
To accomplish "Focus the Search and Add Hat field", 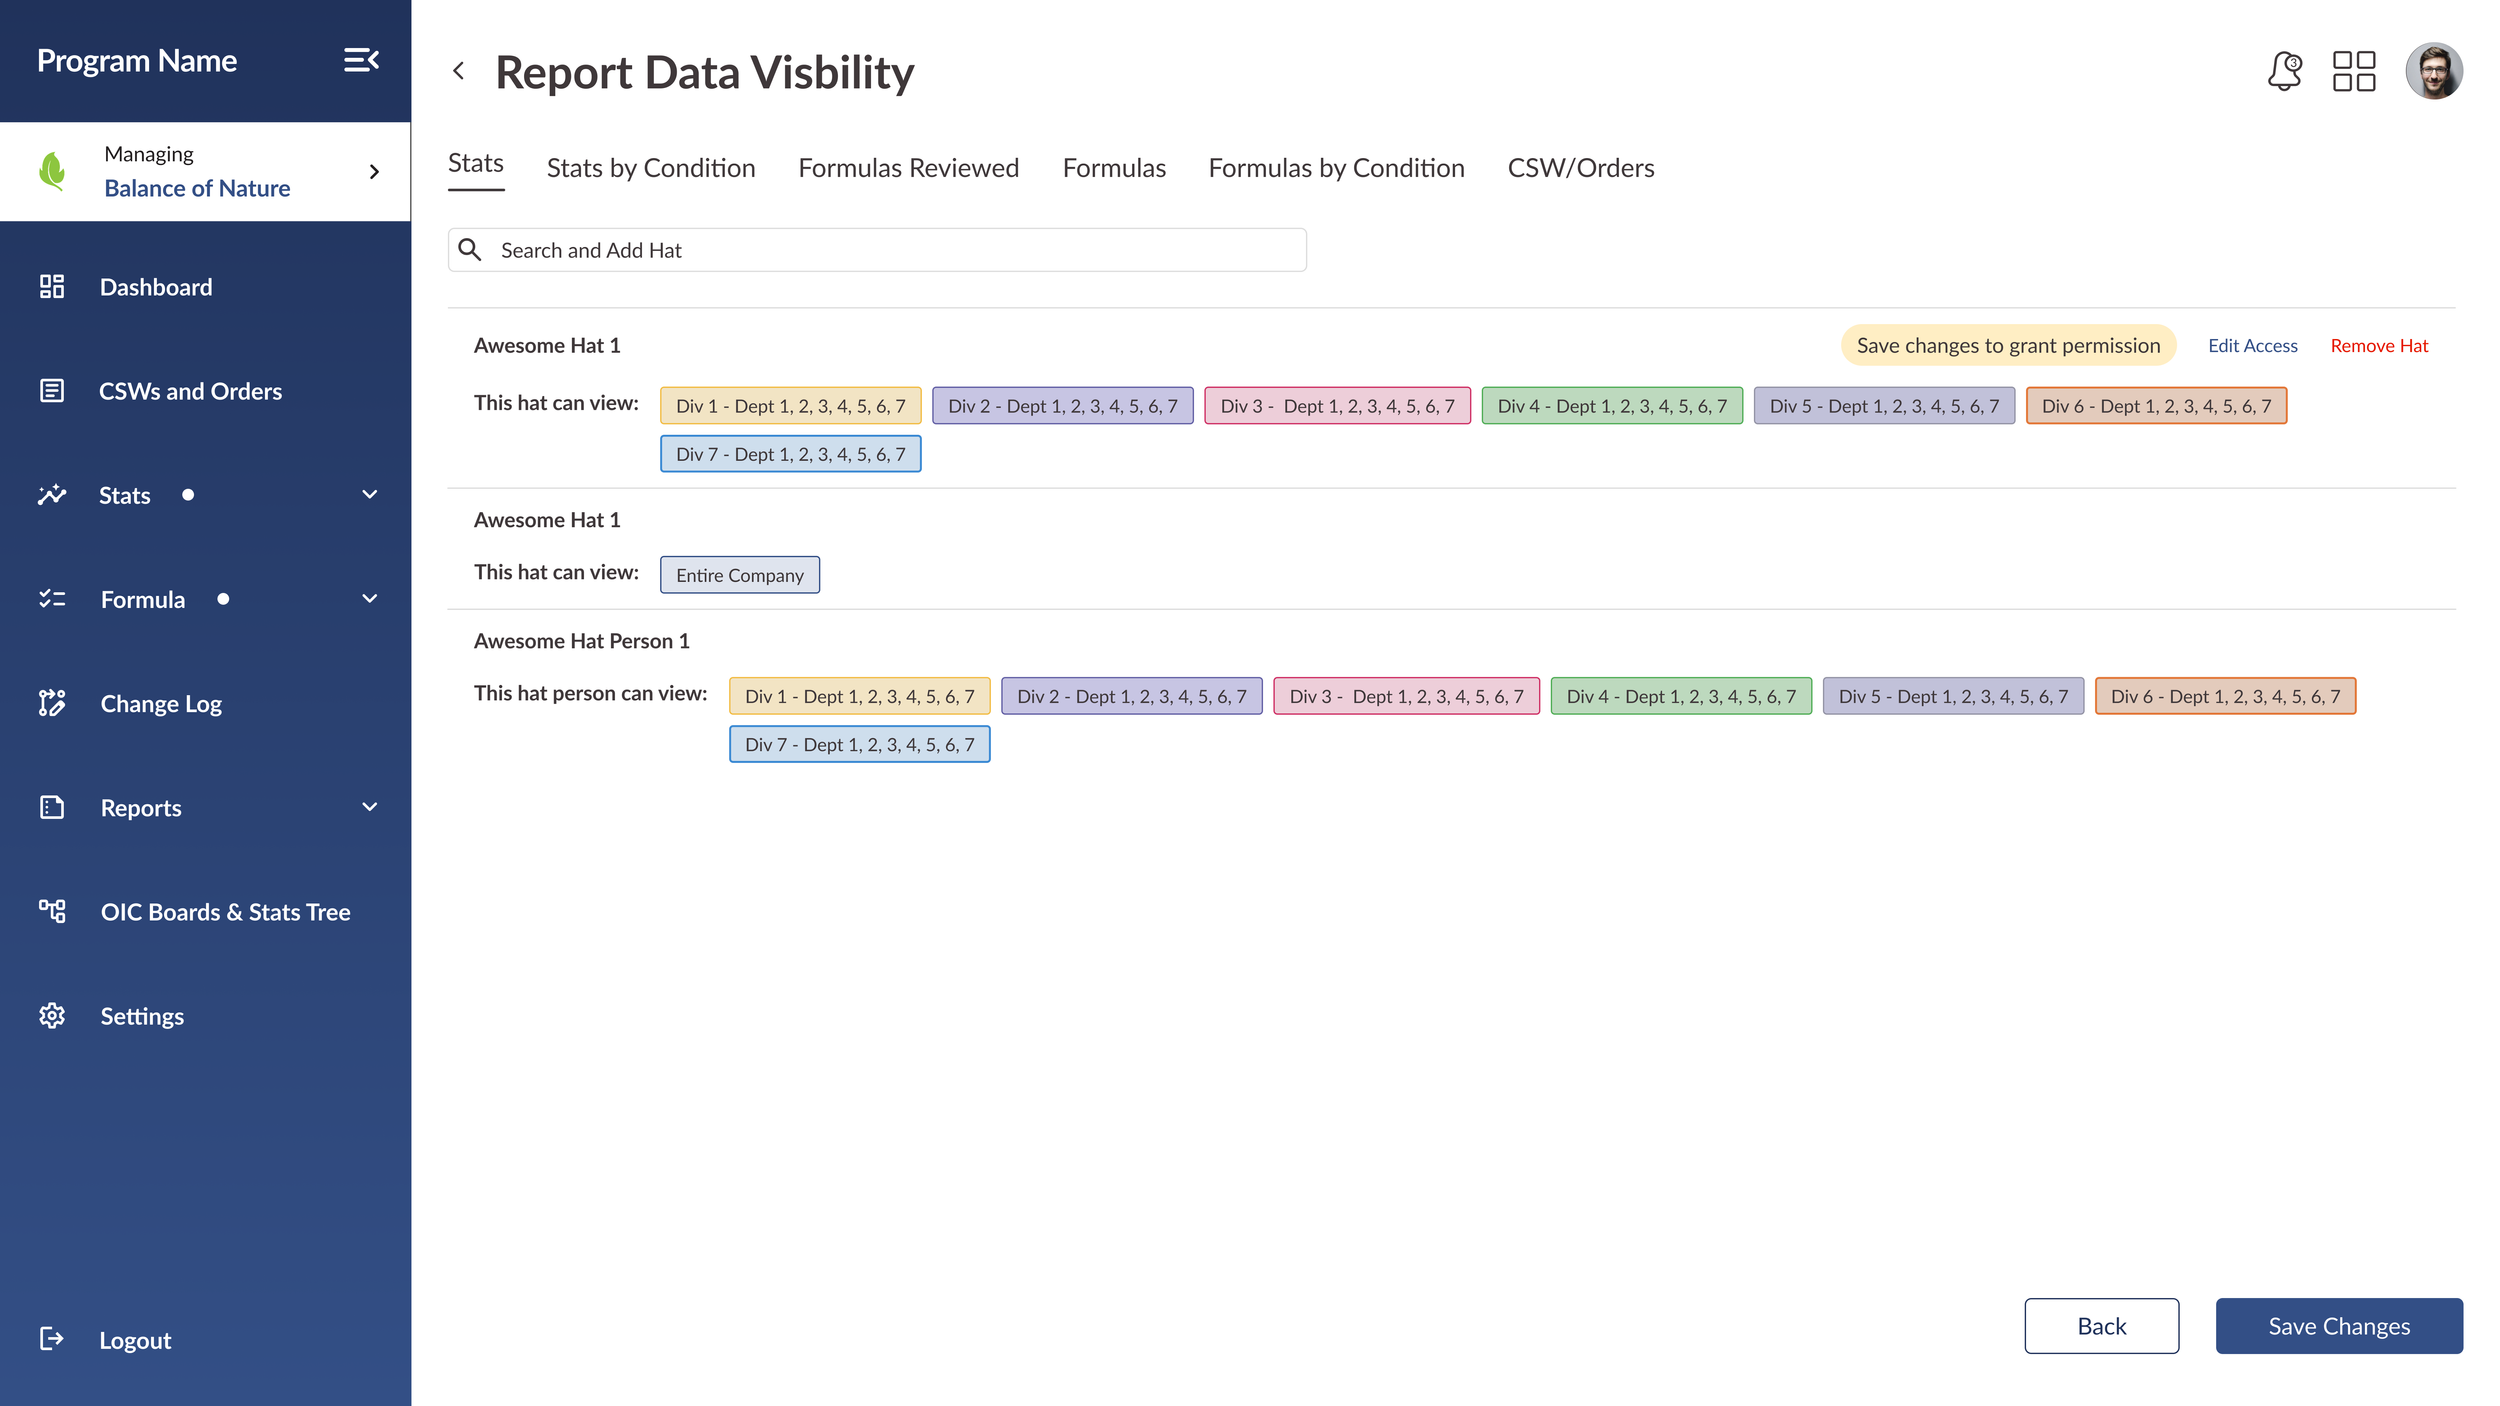I will [x=877, y=250].
